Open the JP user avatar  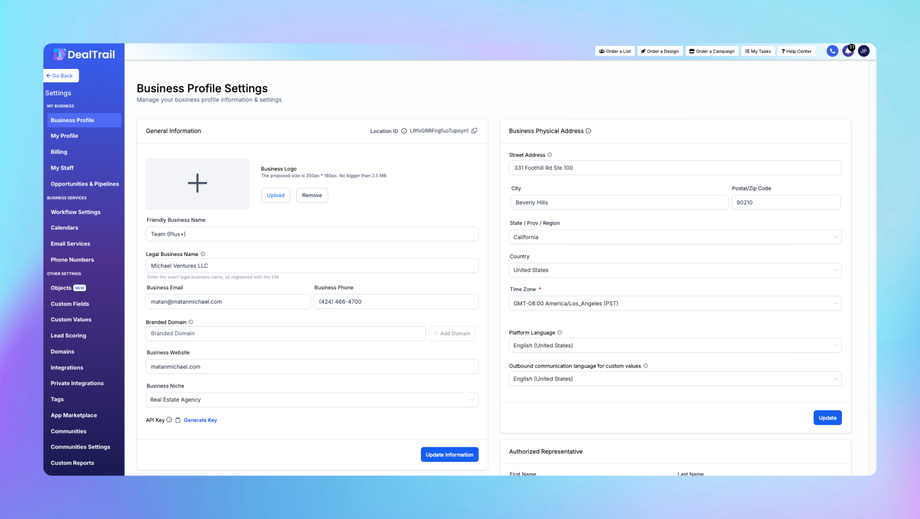click(x=864, y=51)
